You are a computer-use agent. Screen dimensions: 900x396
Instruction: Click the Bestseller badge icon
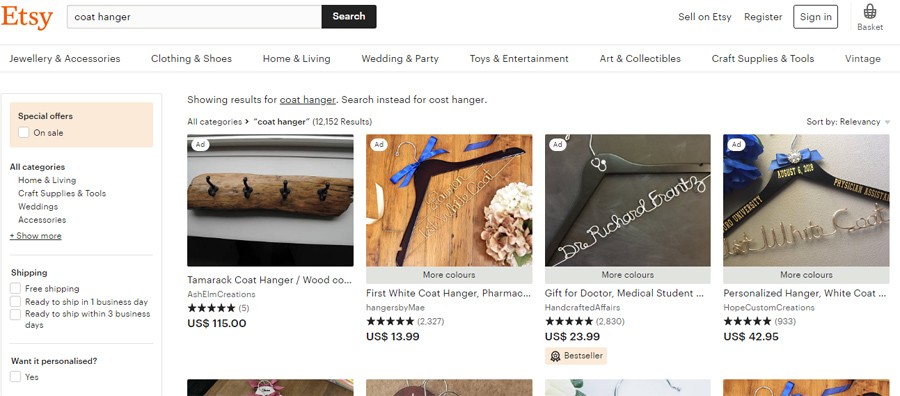[x=555, y=356]
